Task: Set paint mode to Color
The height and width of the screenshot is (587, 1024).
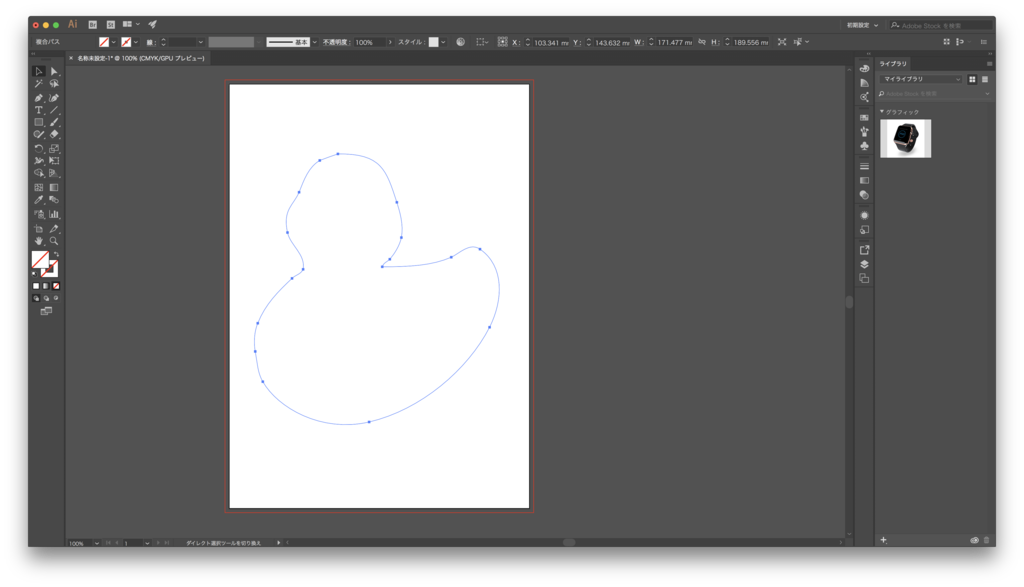Action: [x=36, y=286]
